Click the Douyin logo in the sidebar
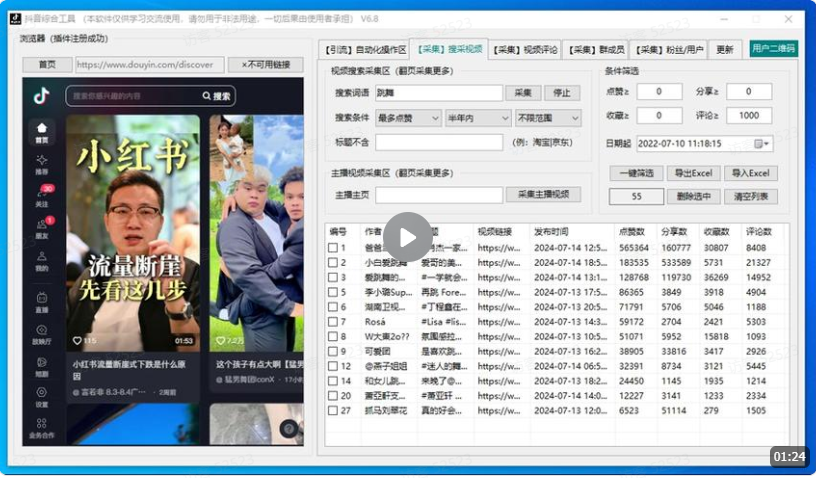 [41, 96]
